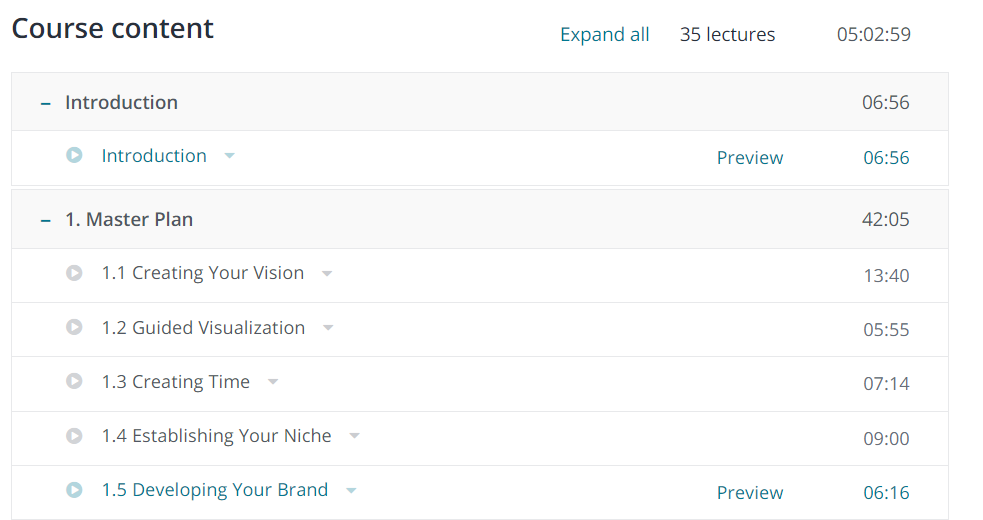Click play icon for 1.1 Creating Your Vision
This screenshot has height=520, width=983.
pos(74,273)
